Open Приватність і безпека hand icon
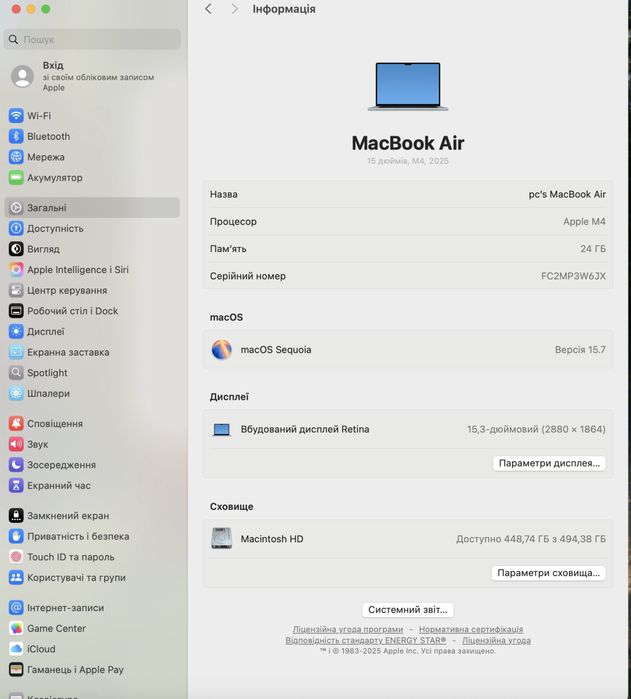 coord(16,536)
